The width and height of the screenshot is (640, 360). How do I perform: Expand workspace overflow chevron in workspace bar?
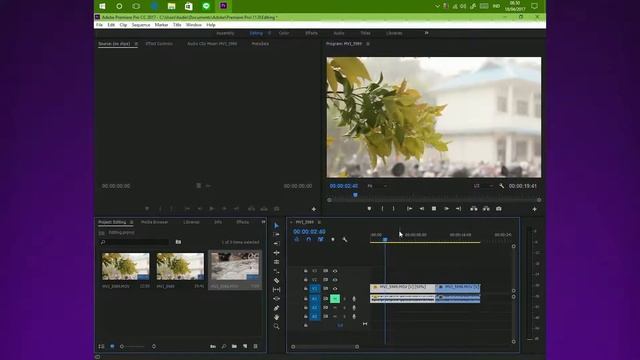[x=427, y=33]
